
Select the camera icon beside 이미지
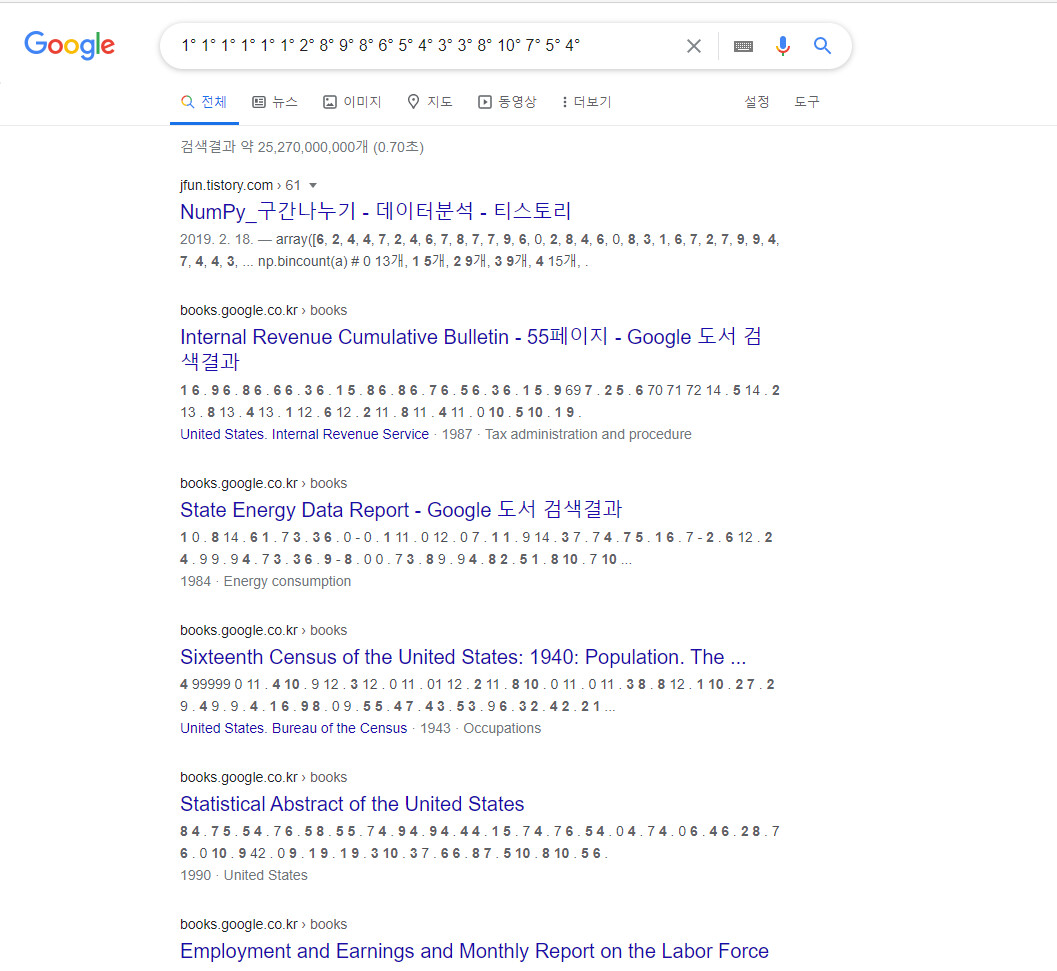pyautogui.click(x=329, y=101)
